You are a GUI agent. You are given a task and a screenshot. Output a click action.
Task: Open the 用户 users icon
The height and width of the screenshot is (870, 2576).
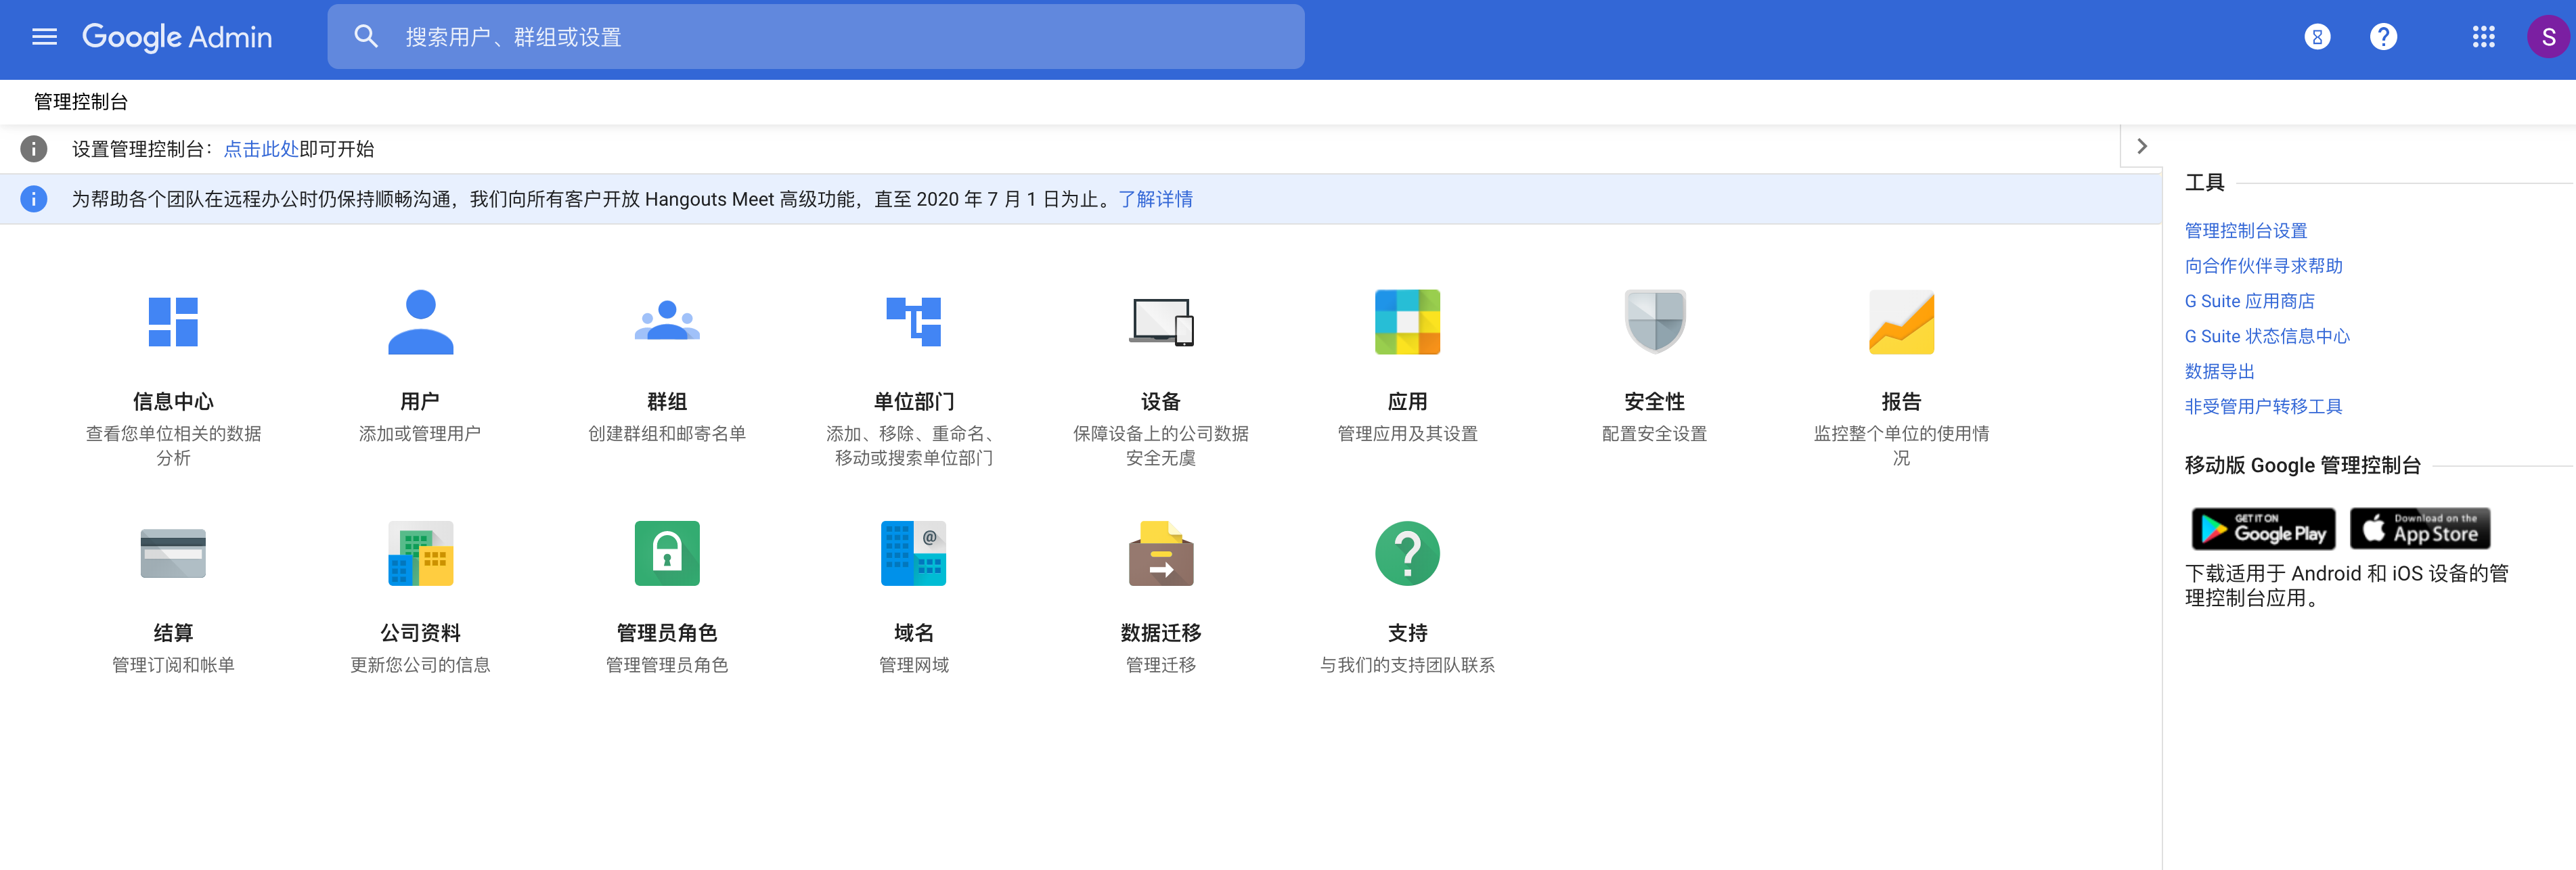420,322
